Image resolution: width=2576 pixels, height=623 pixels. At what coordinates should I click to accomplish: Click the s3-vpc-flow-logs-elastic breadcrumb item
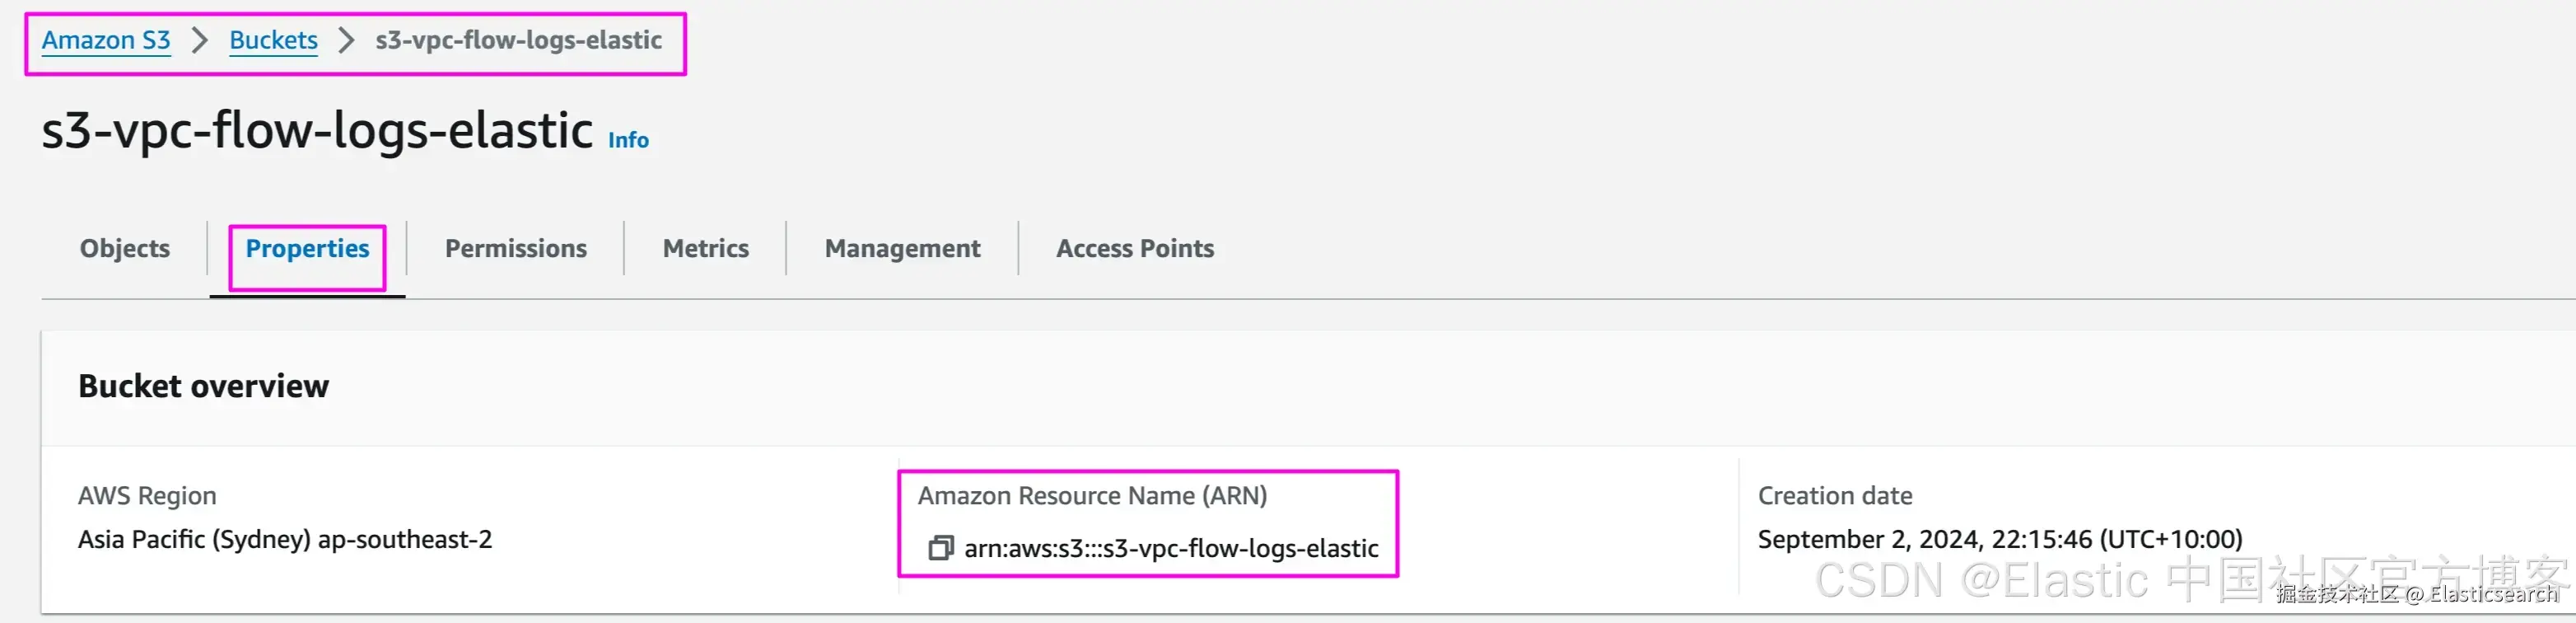518,40
